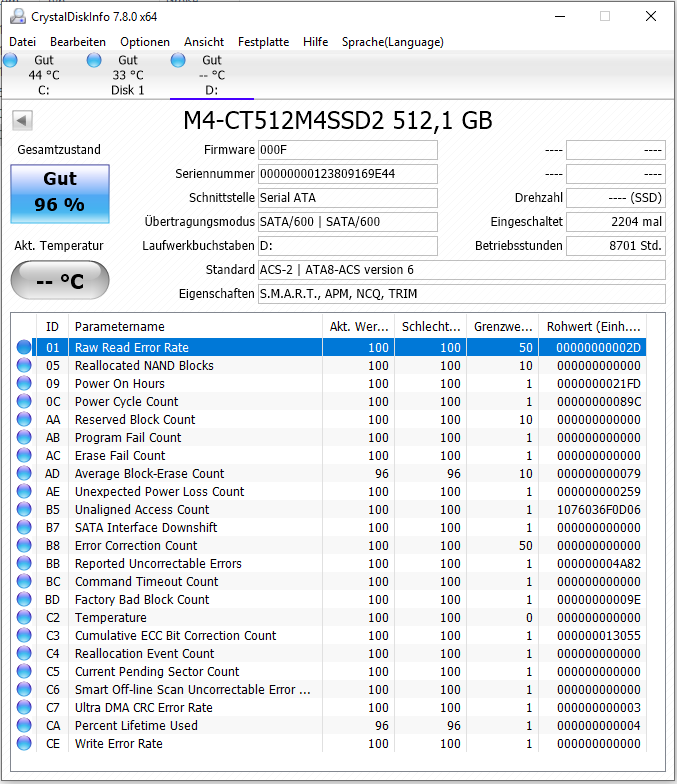Image resolution: width=677 pixels, height=784 pixels.
Task: Select the Average Block-Erase Count parameter name
Action: coord(150,474)
